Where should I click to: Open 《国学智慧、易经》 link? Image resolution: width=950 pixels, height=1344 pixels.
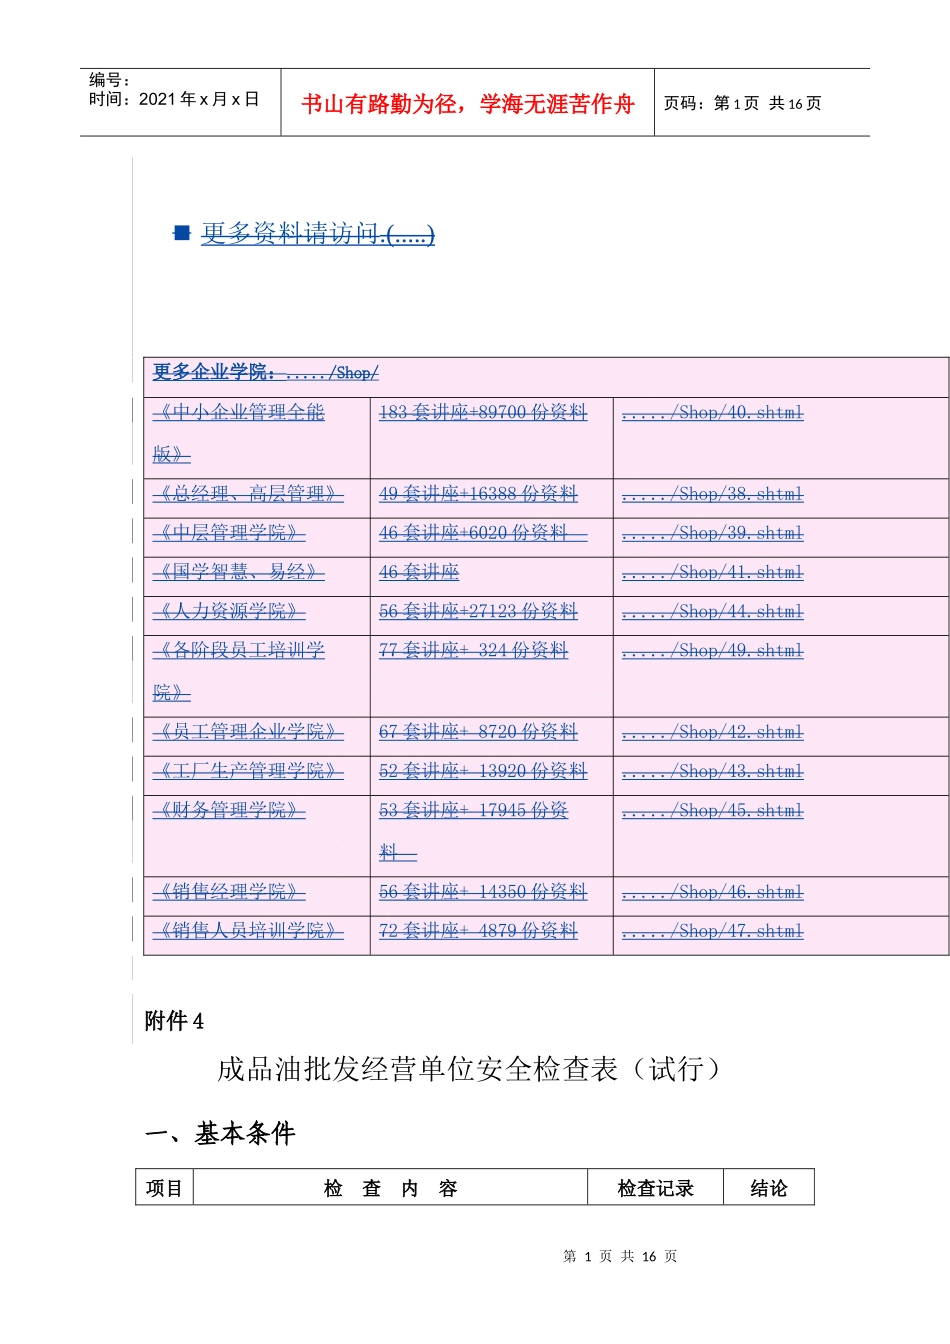pos(238,572)
